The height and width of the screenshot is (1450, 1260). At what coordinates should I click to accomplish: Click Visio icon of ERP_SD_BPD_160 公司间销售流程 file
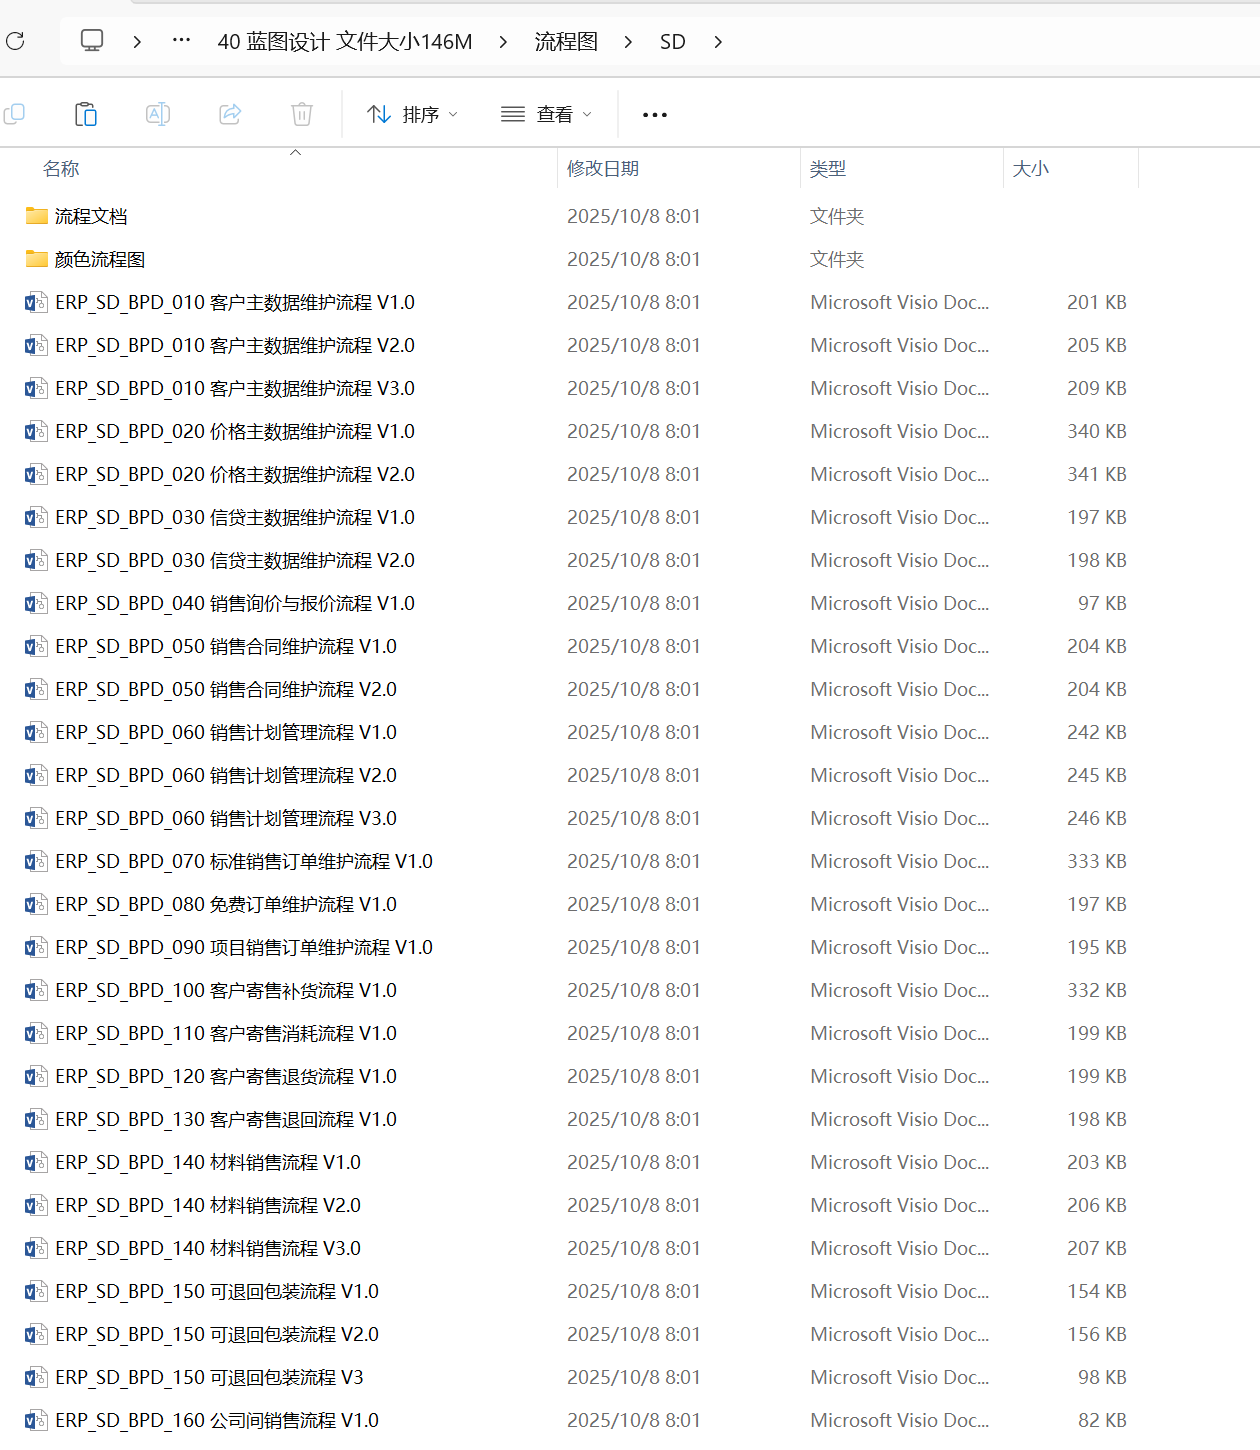pyautogui.click(x=36, y=1420)
